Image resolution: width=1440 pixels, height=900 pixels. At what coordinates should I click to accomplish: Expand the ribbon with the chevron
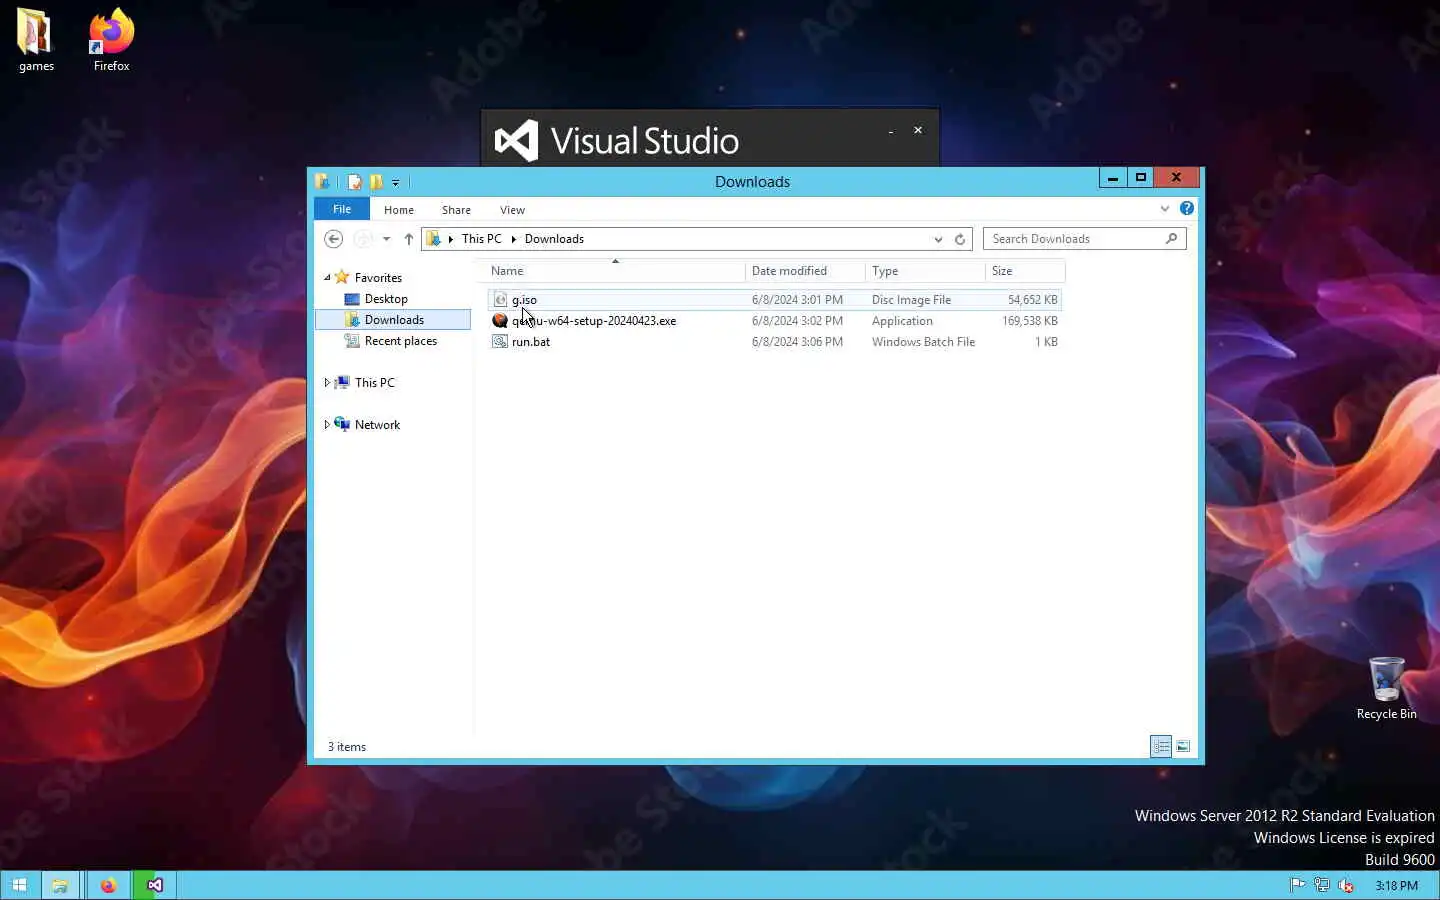tap(1164, 209)
